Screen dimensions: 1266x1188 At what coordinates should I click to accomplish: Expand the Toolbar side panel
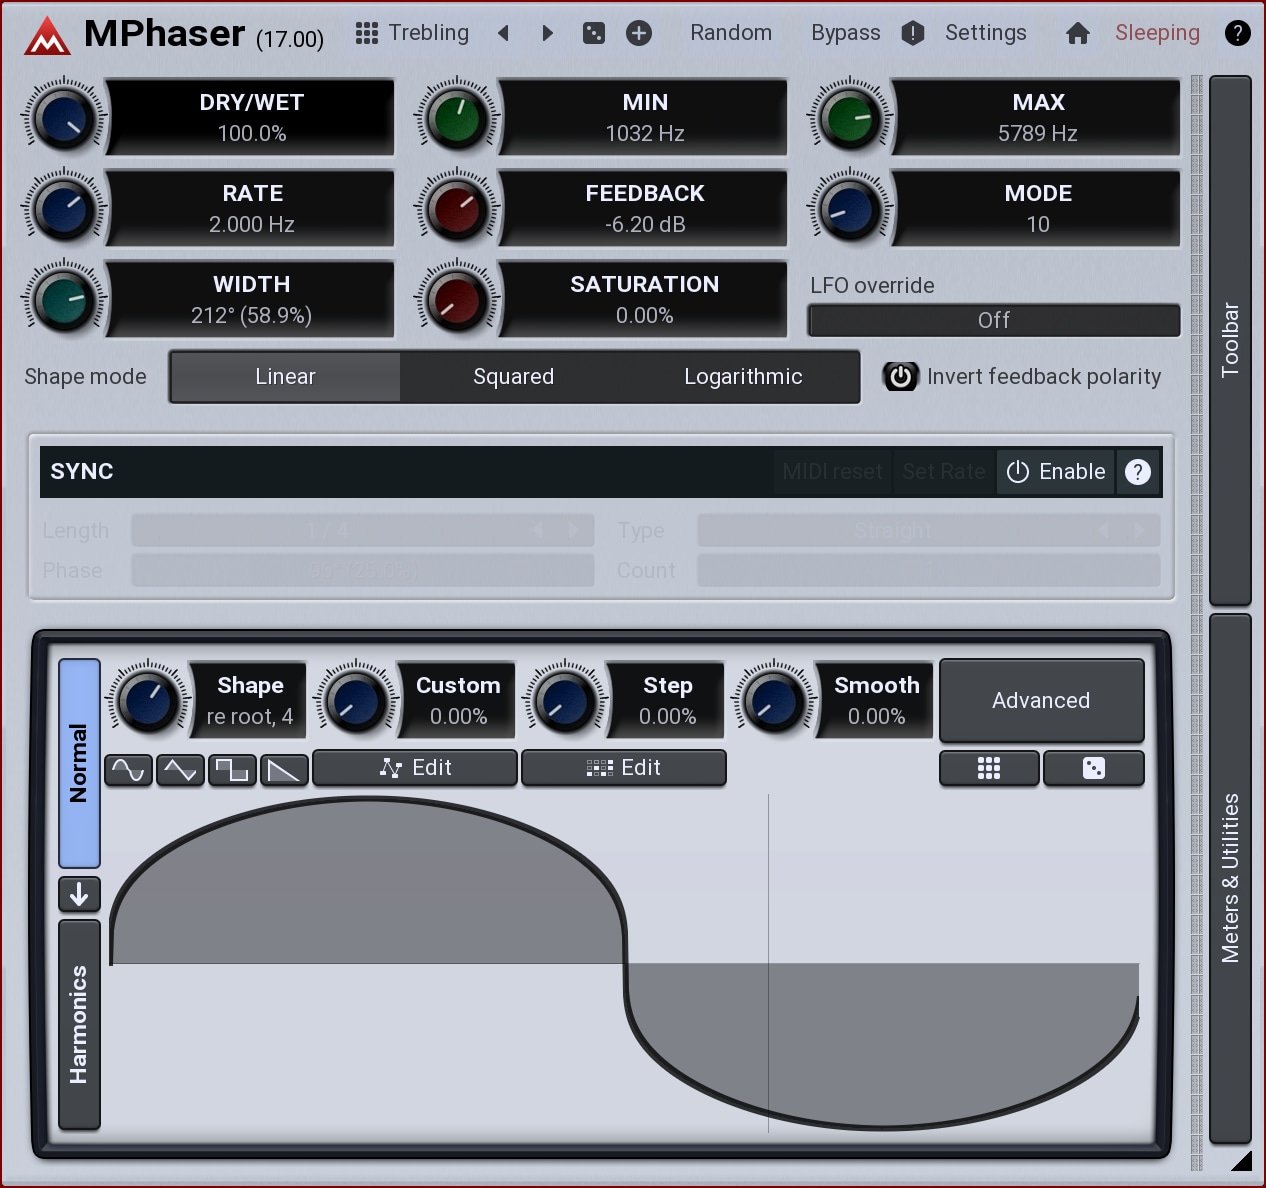point(1230,340)
